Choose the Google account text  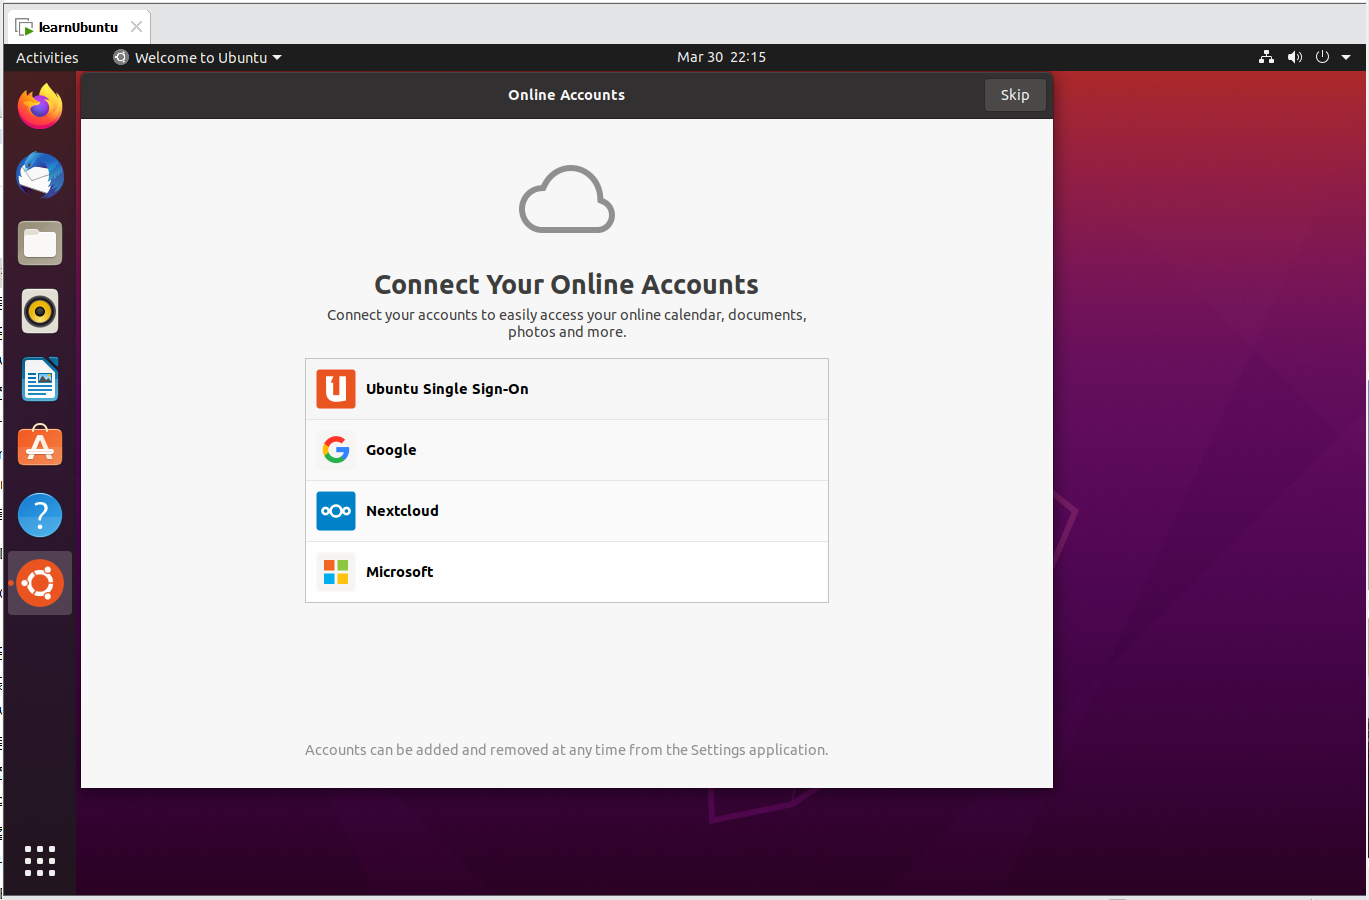[391, 450]
